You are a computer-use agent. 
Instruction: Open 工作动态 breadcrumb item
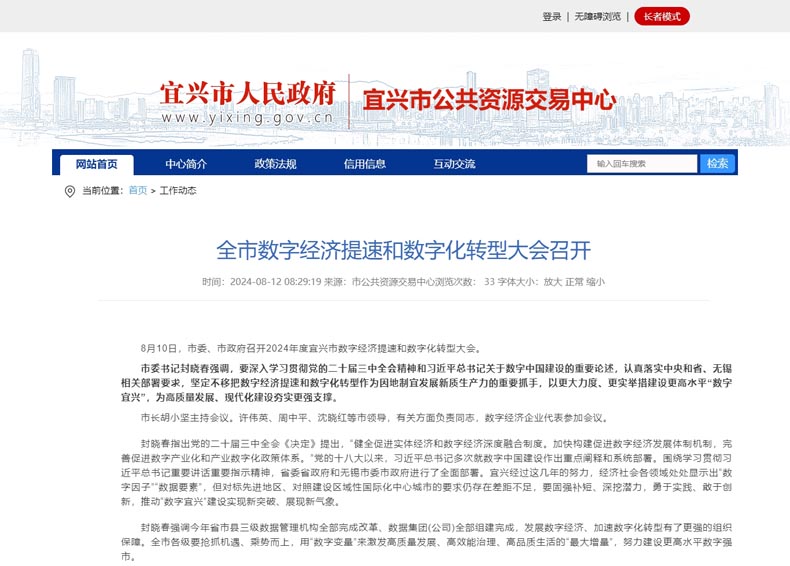tap(178, 191)
